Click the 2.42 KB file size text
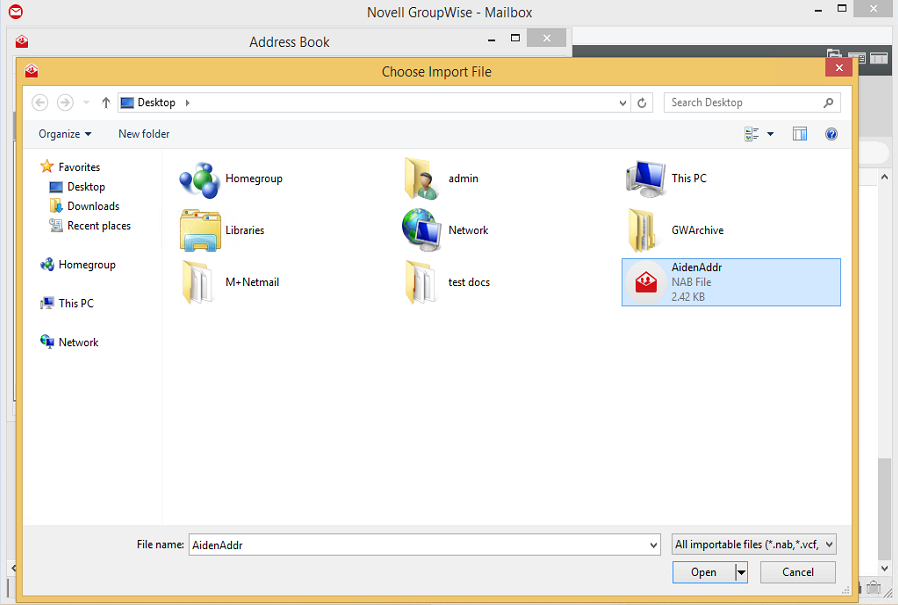 (x=688, y=297)
